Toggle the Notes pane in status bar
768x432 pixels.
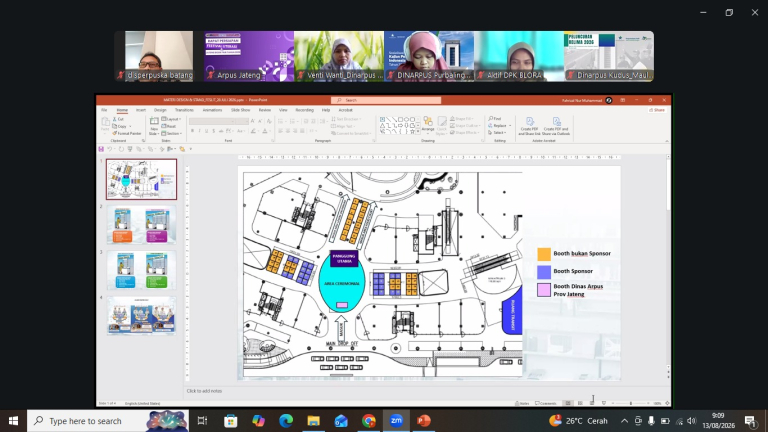[522, 403]
